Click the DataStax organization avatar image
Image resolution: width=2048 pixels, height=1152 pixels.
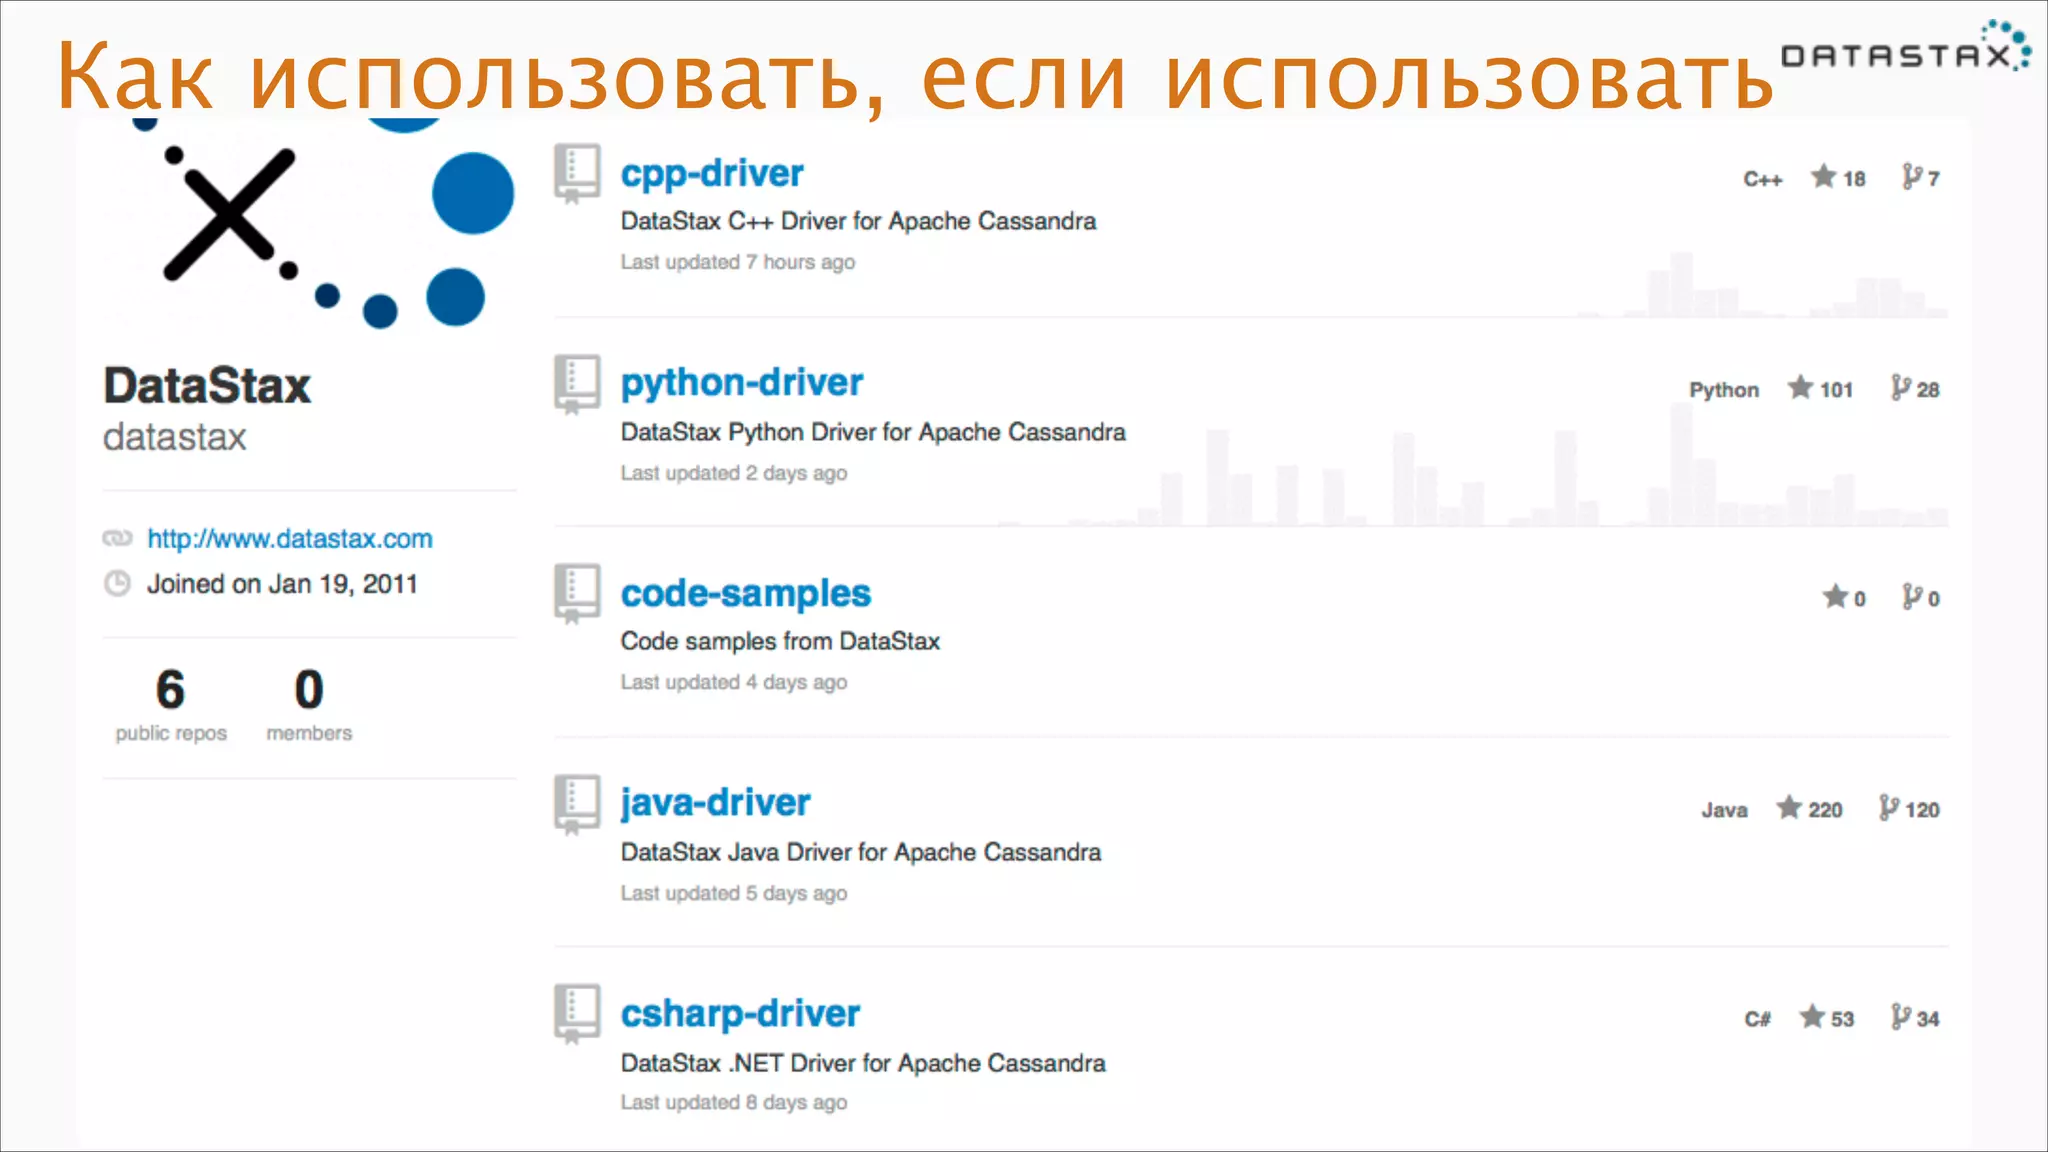310,225
